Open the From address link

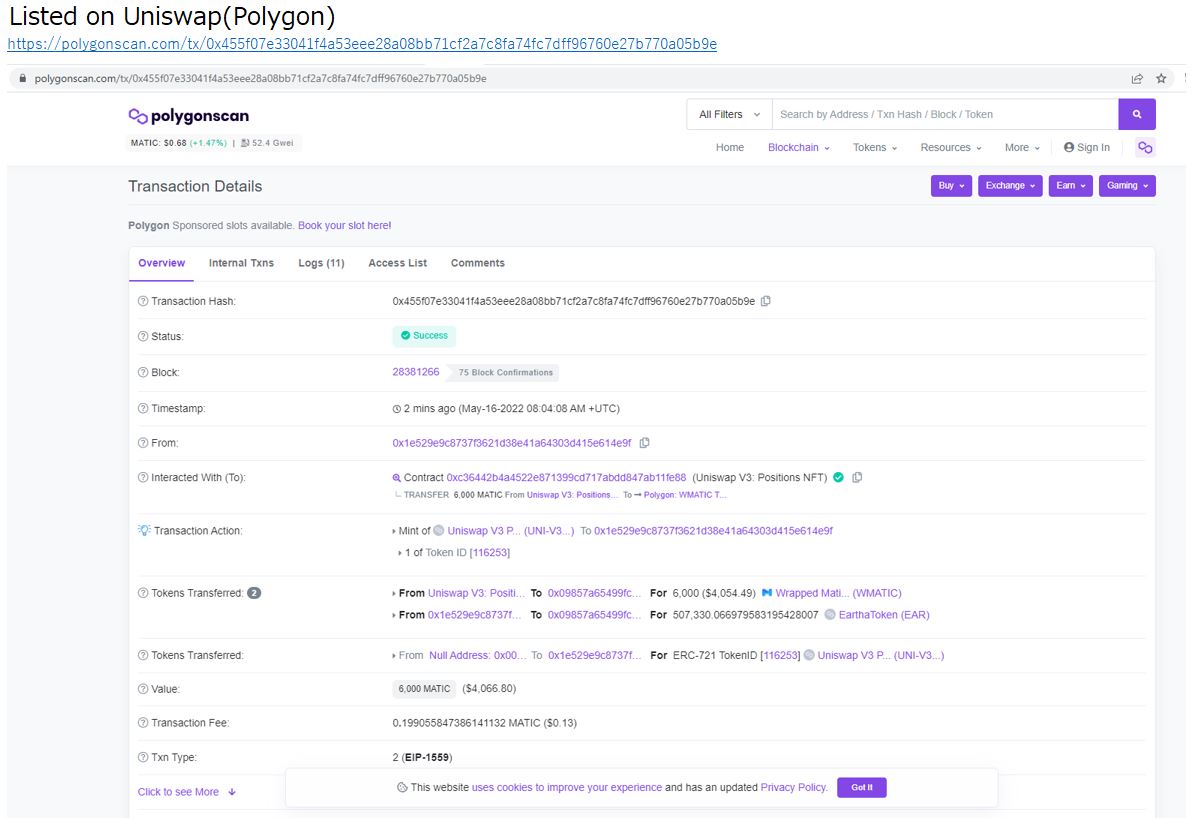pyautogui.click(x=512, y=443)
